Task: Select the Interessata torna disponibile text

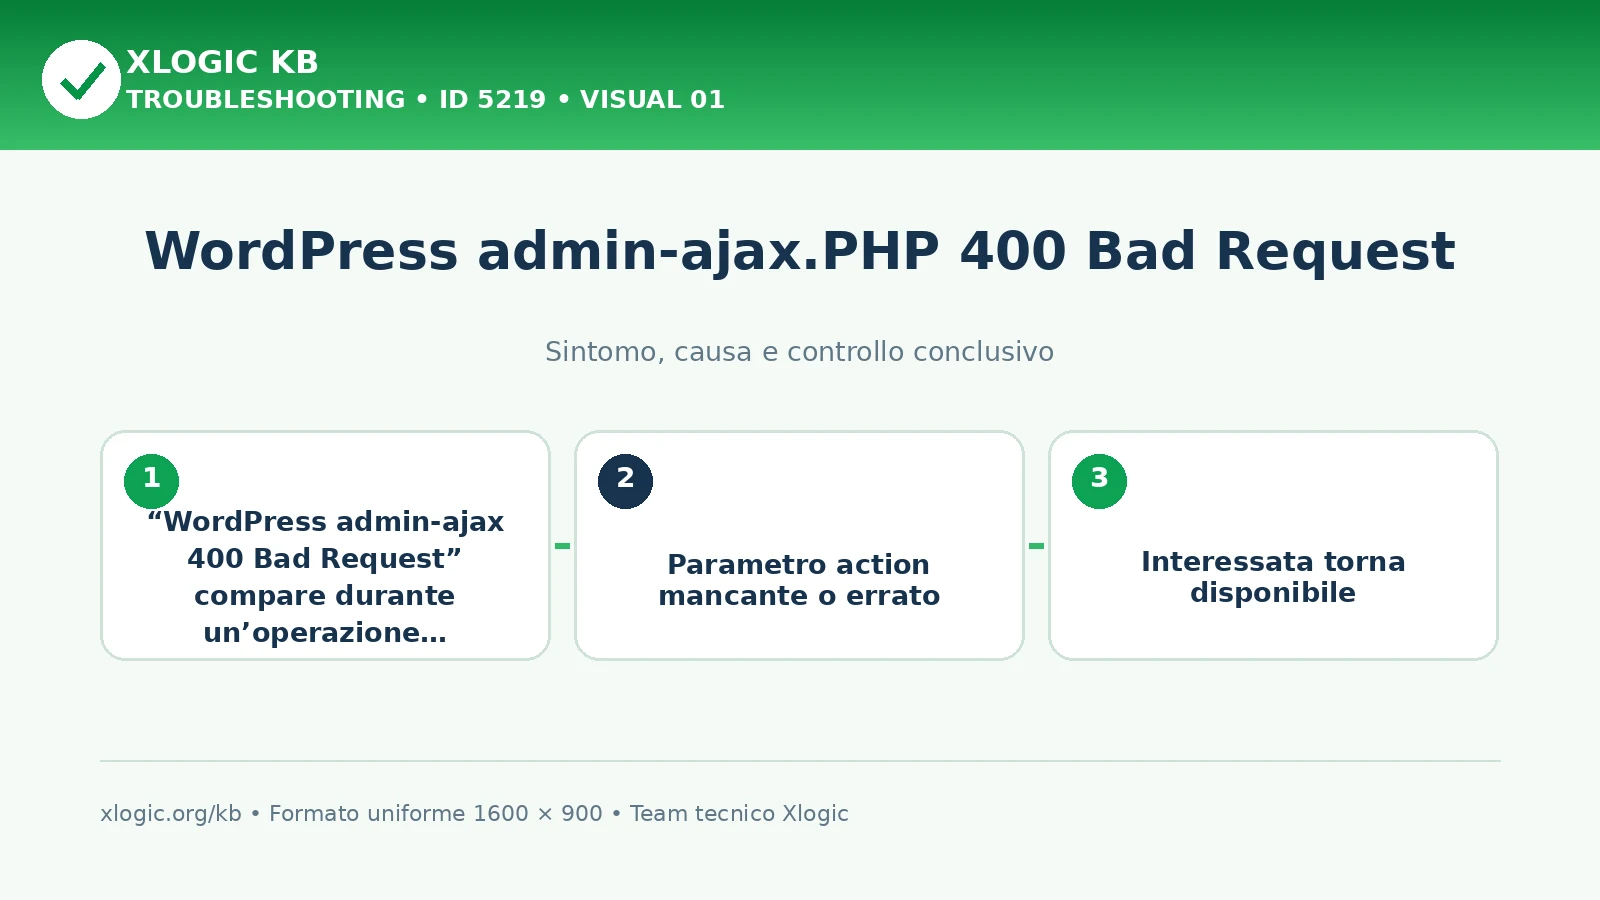Action: click(x=1273, y=577)
